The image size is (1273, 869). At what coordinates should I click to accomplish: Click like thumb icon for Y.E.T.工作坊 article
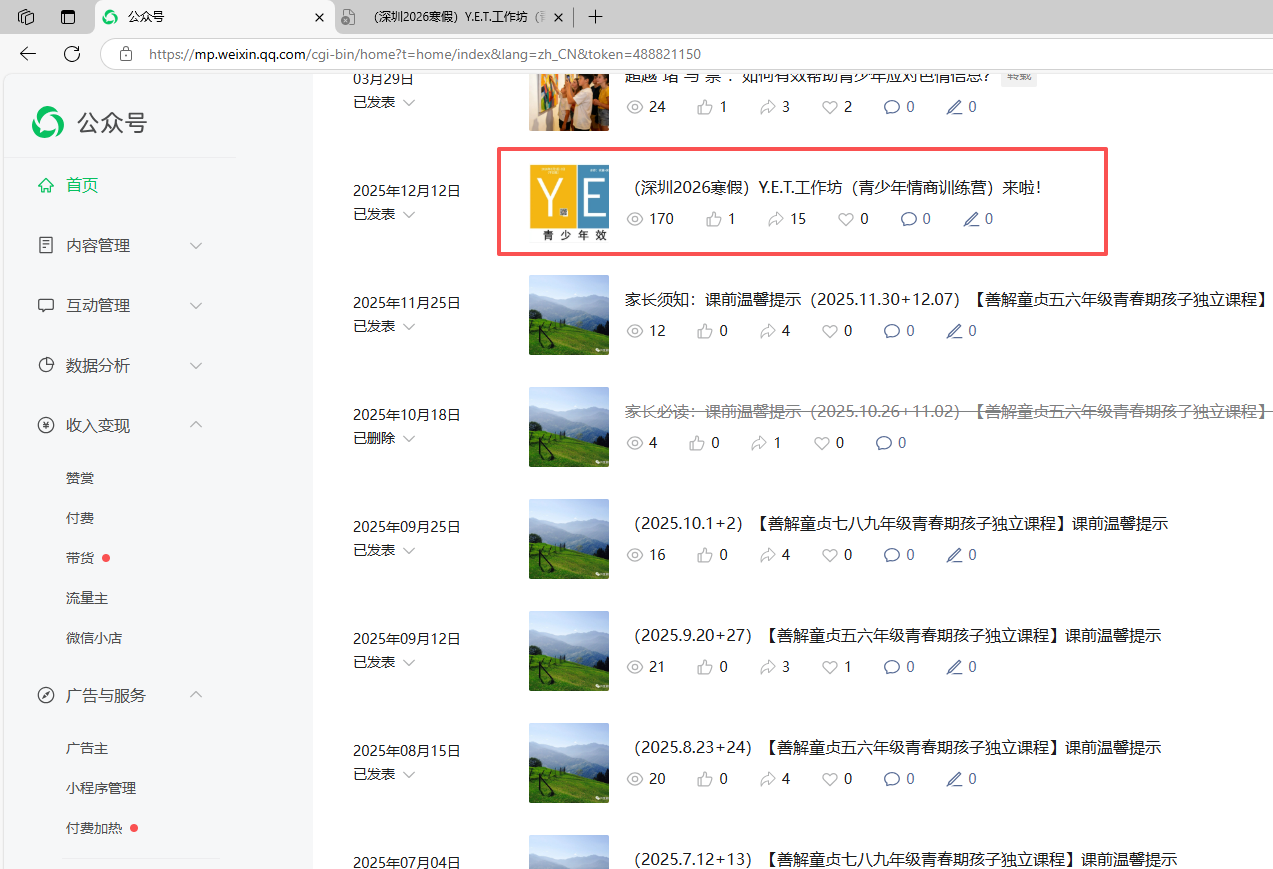(714, 219)
